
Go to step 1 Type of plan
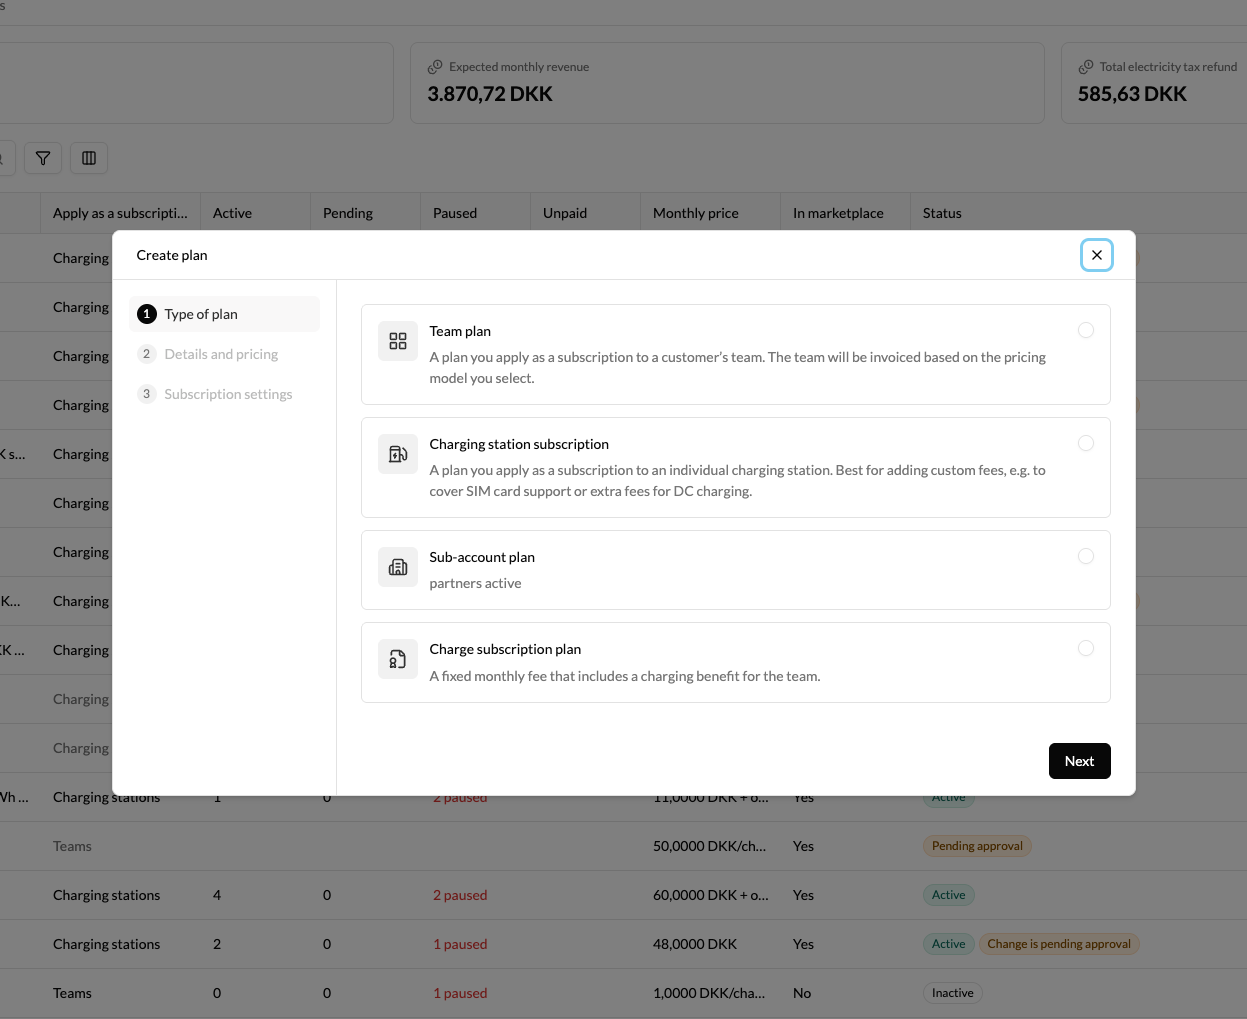(224, 314)
